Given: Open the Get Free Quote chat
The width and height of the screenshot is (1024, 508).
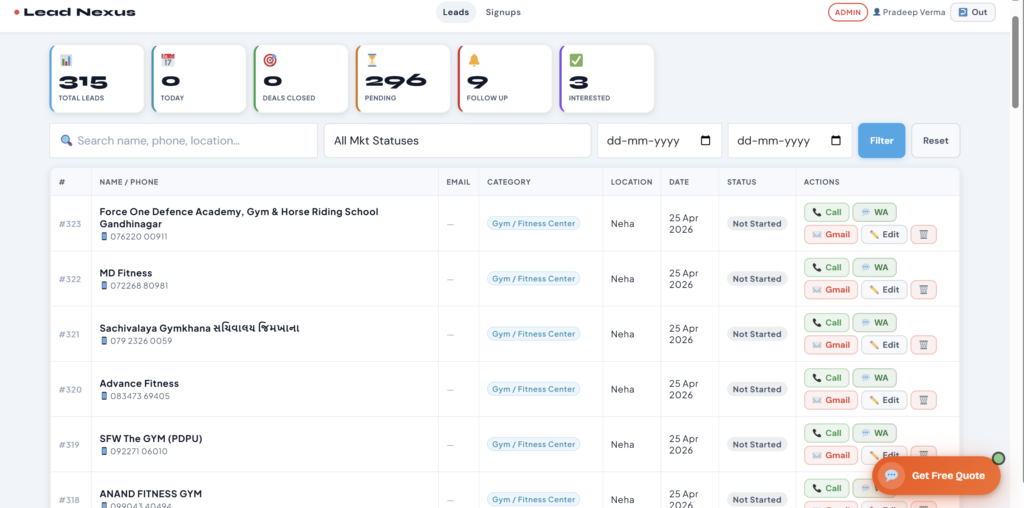Looking at the screenshot, I should pyautogui.click(x=936, y=475).
